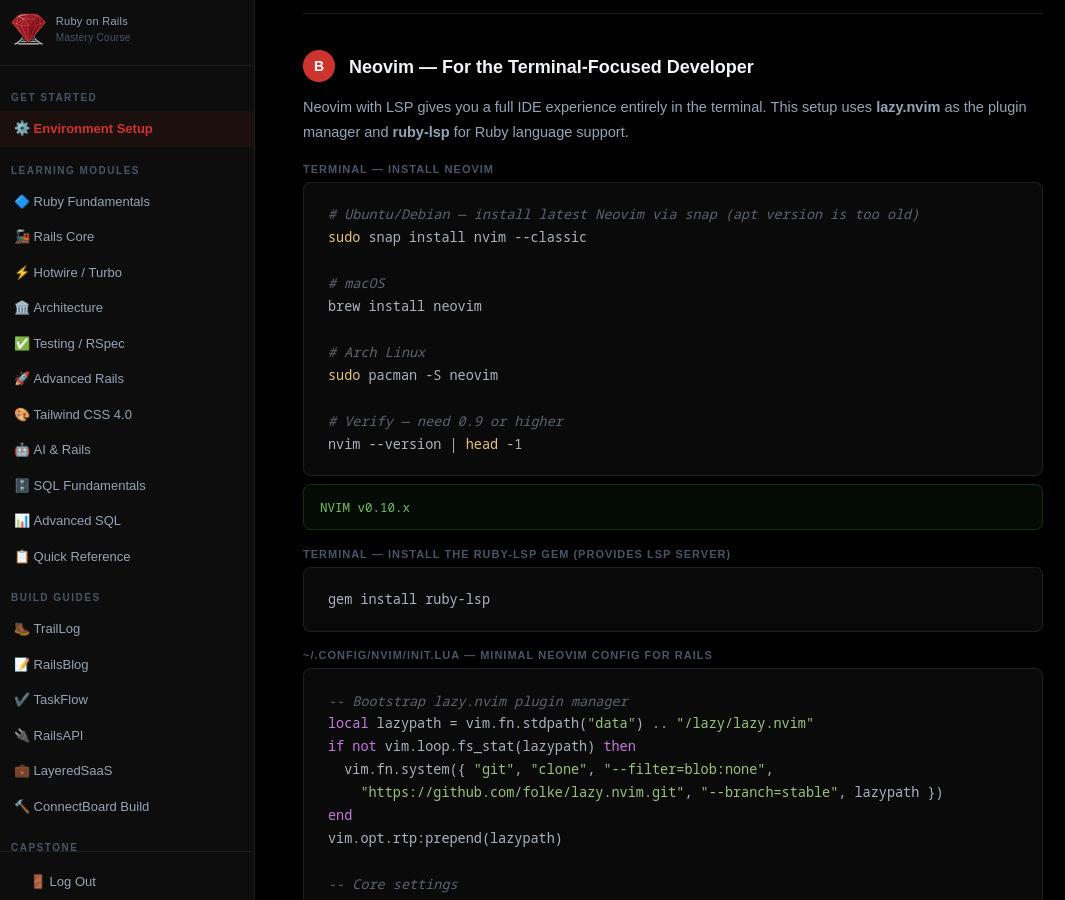Click the rocket icon for Advanced Rails
Viewport: 1065px width, 900px height.
pyautogui.click(x=22, y=378)
